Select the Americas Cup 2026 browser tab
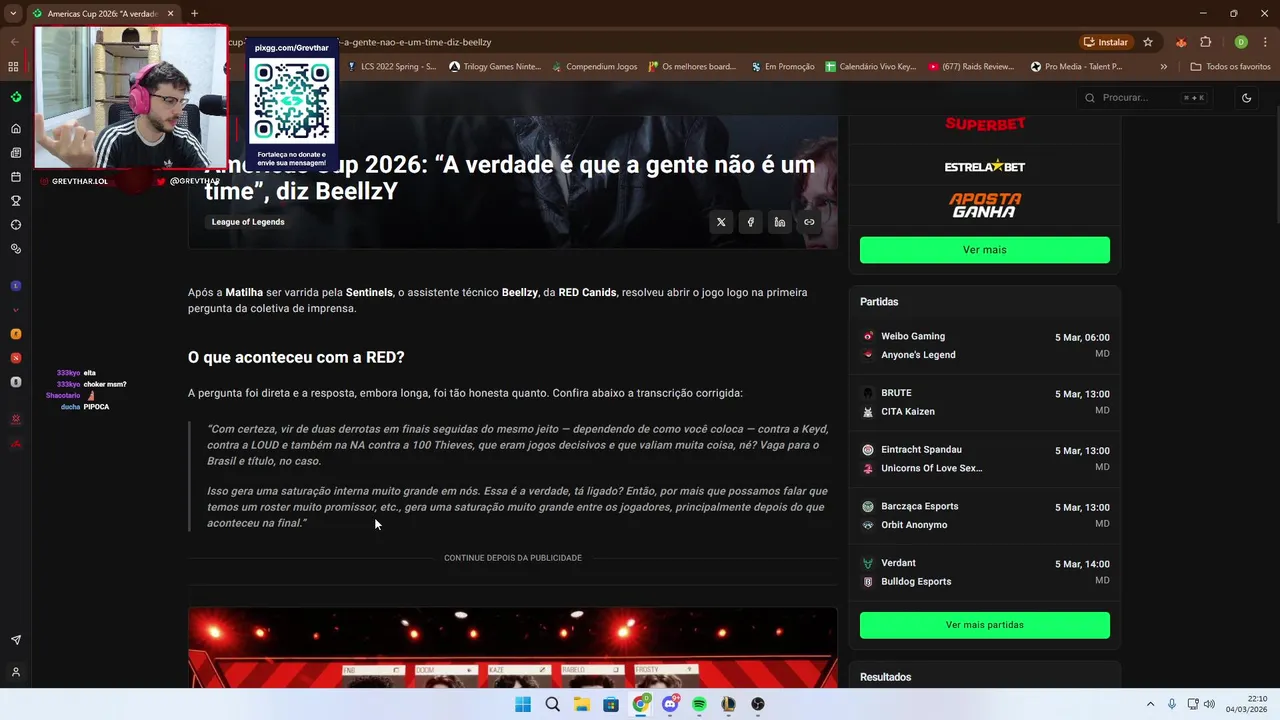This screenshot has height=720, width=1280. coord(102,14)
